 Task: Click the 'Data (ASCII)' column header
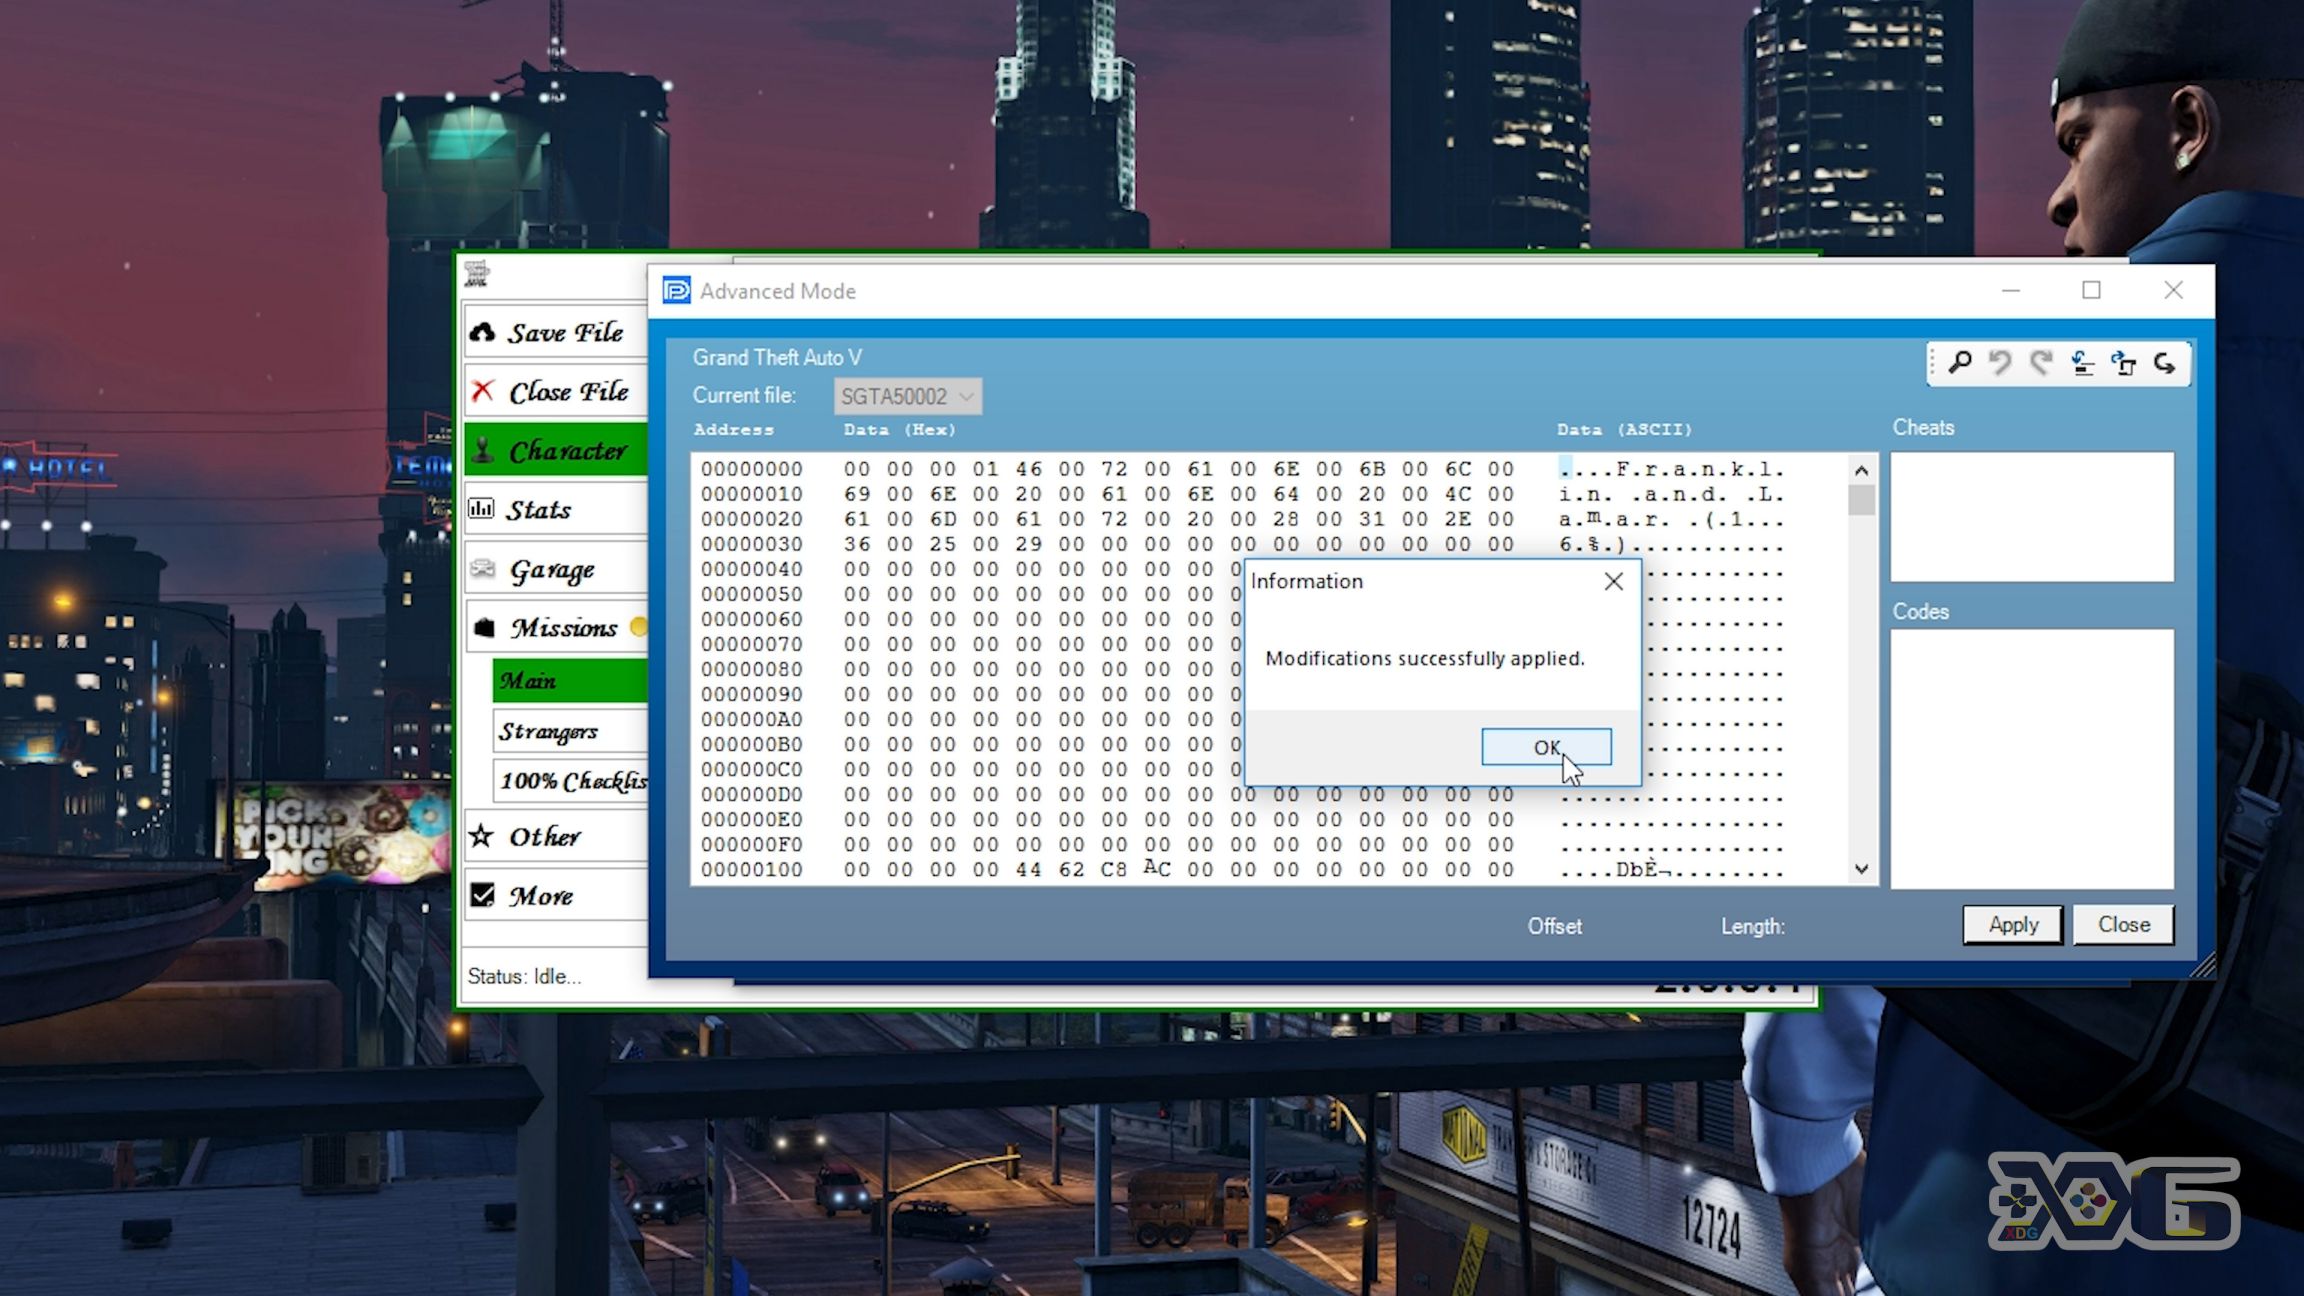click(1624, 430)
